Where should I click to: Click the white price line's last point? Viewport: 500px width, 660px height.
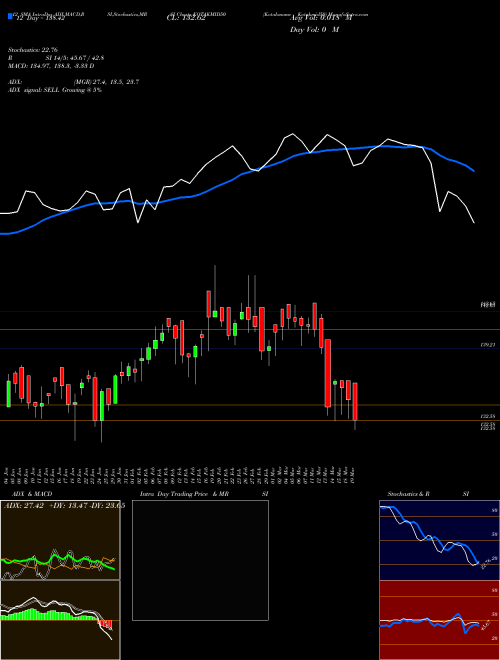click(x=474, y=222)
